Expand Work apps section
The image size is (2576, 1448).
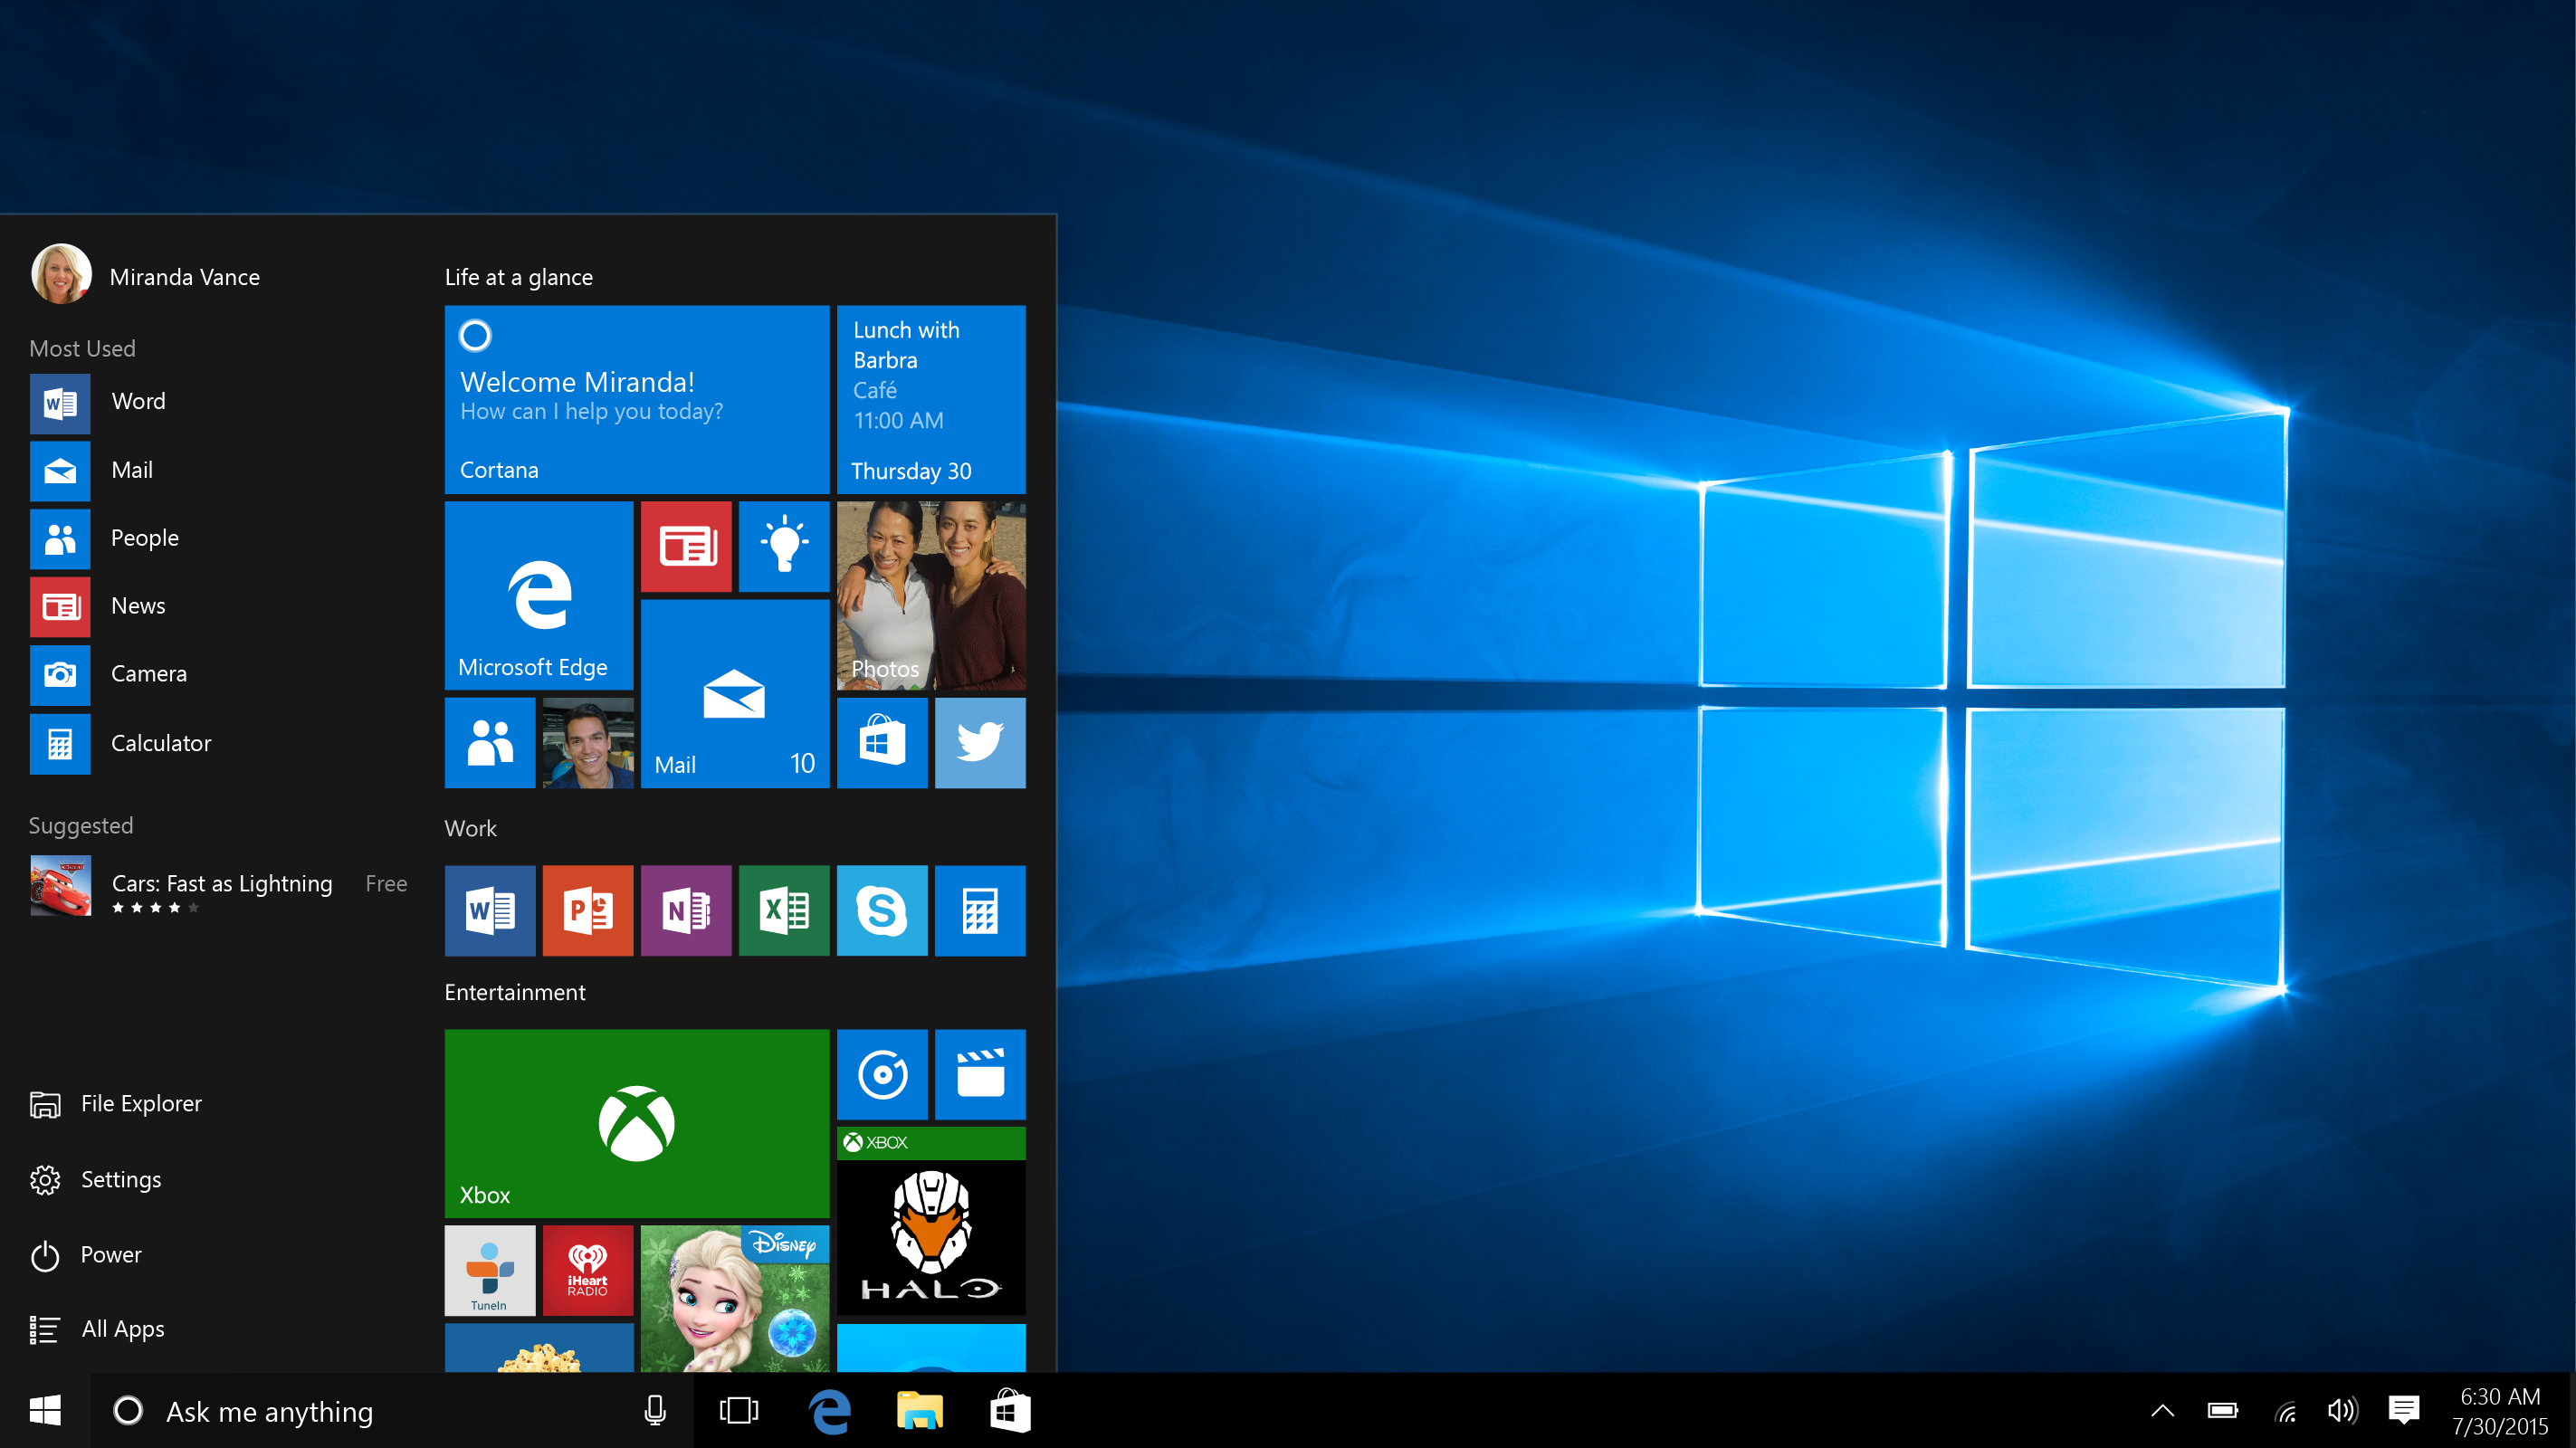(x=469, y=827)
